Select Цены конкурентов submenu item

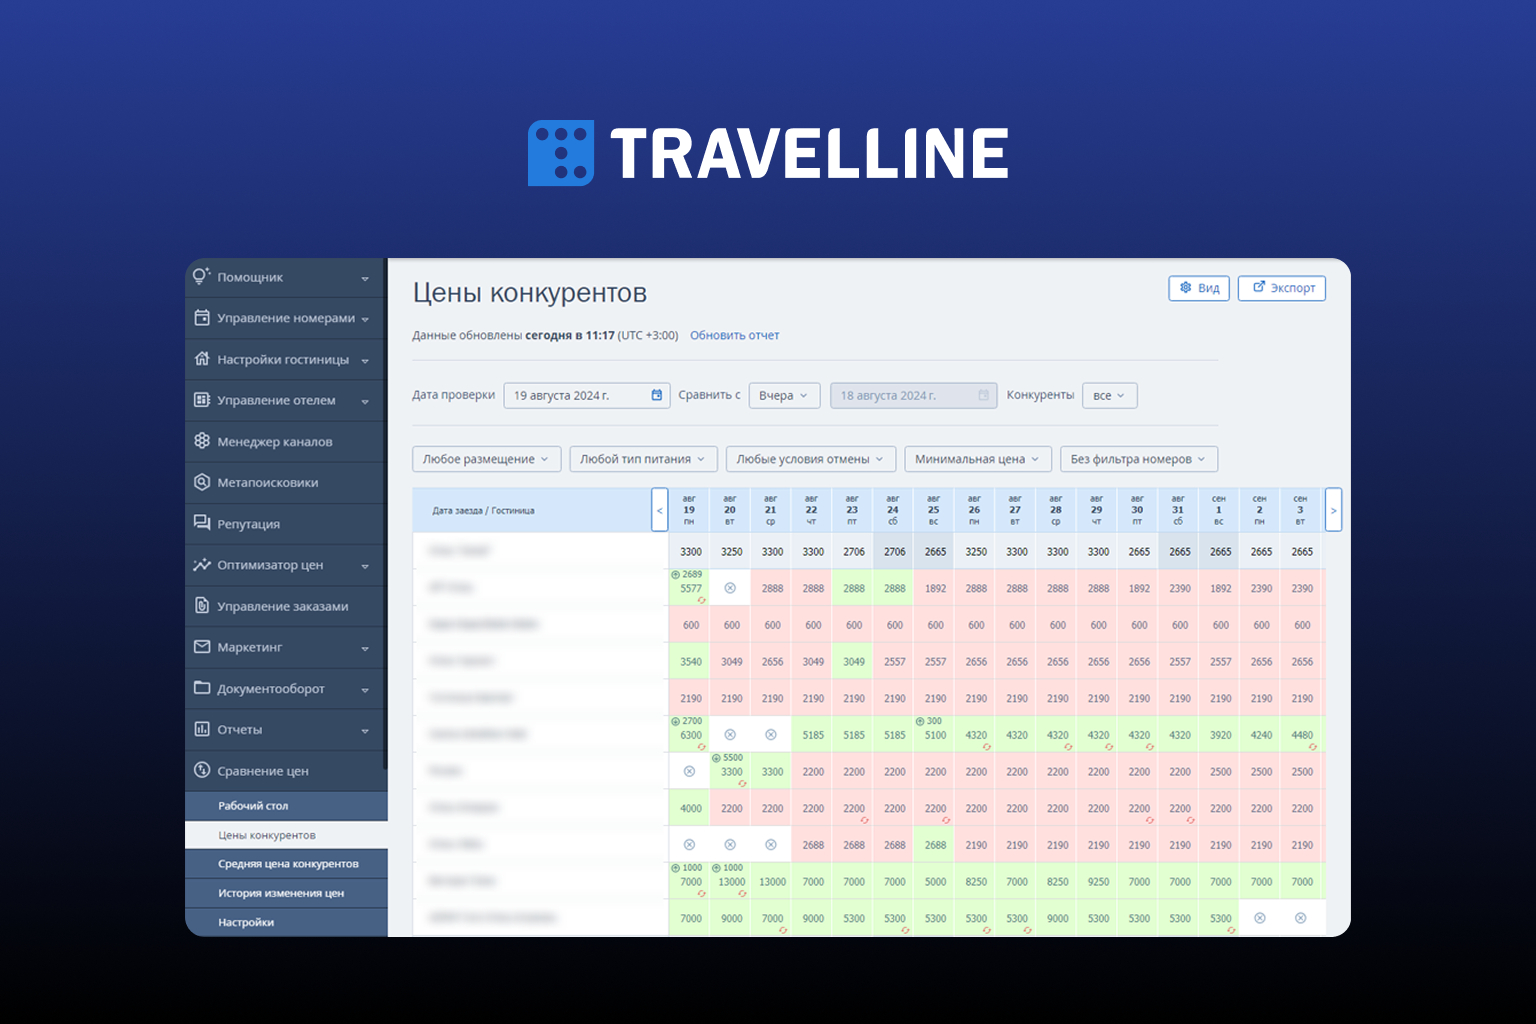(286, 835)
